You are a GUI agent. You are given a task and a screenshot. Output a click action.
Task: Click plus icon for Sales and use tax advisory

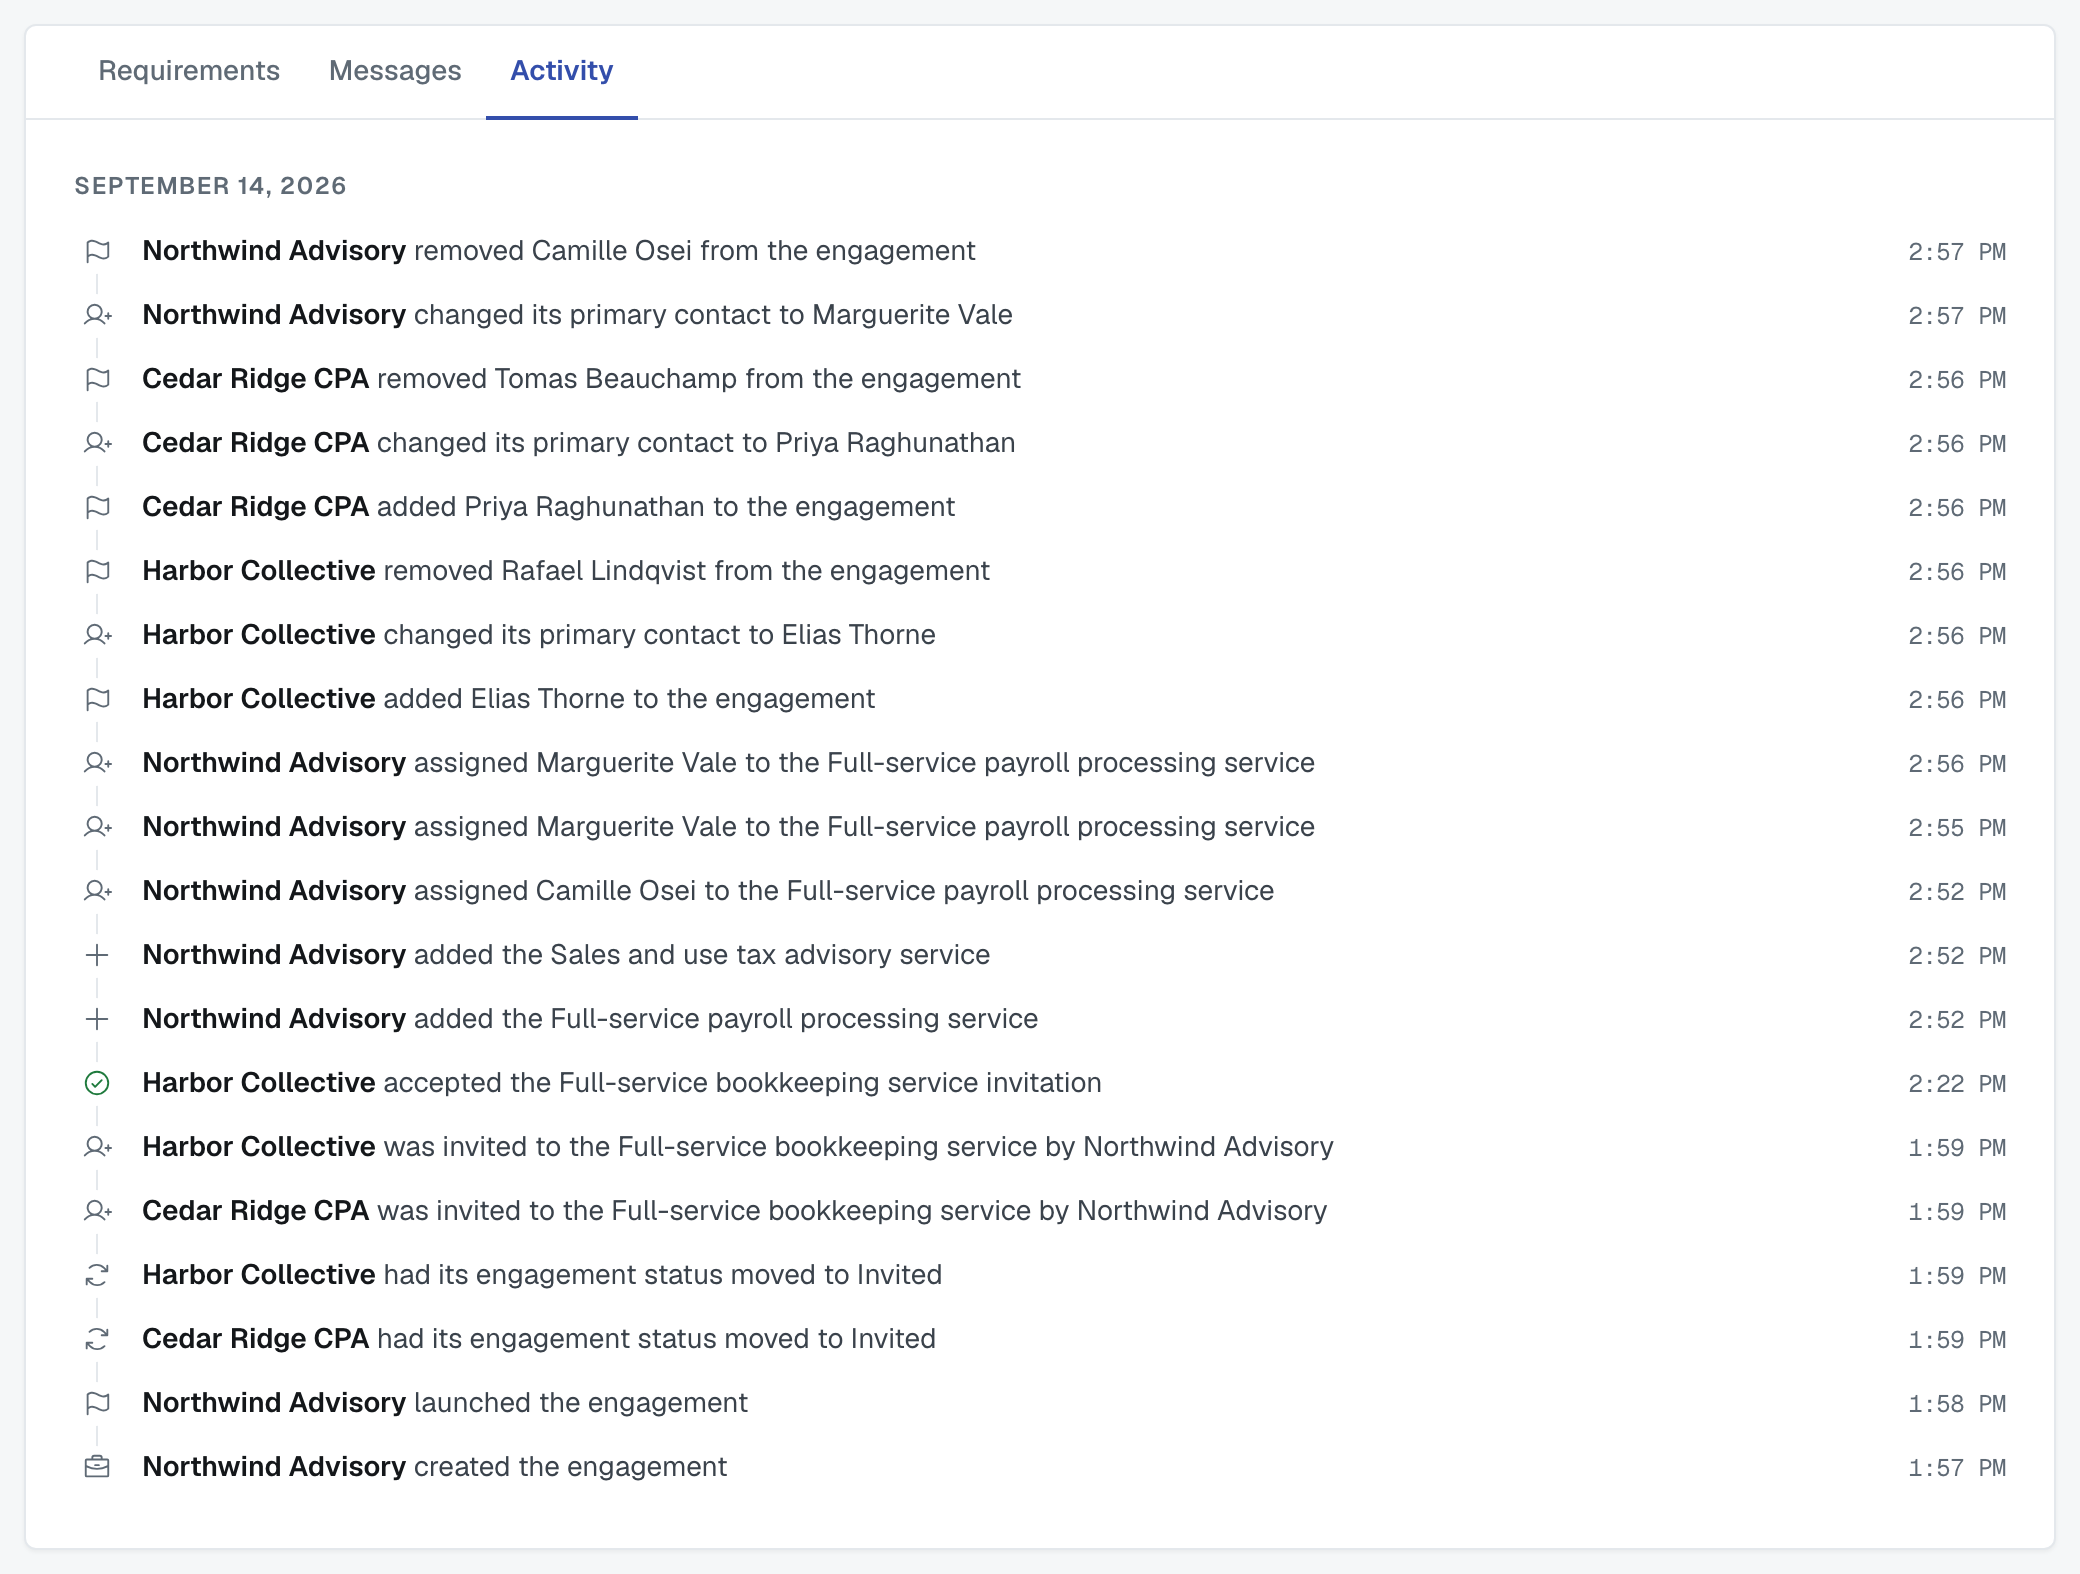pos(97,955)
